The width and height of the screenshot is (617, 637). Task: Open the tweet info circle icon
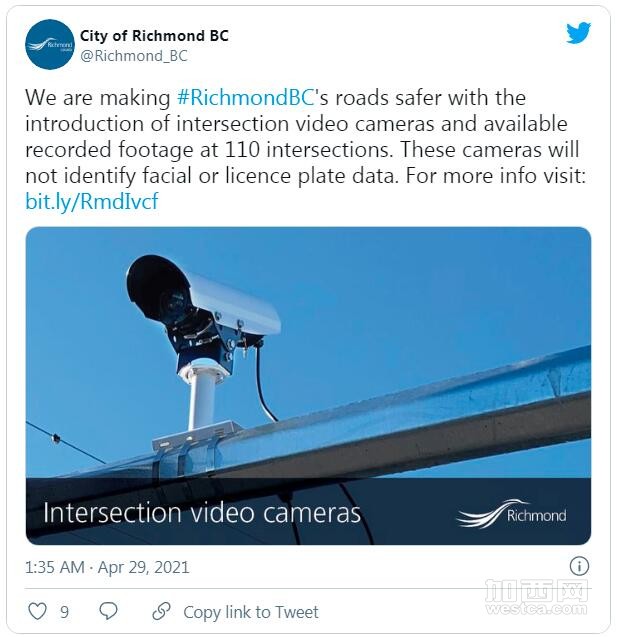(x=579, y=566)
